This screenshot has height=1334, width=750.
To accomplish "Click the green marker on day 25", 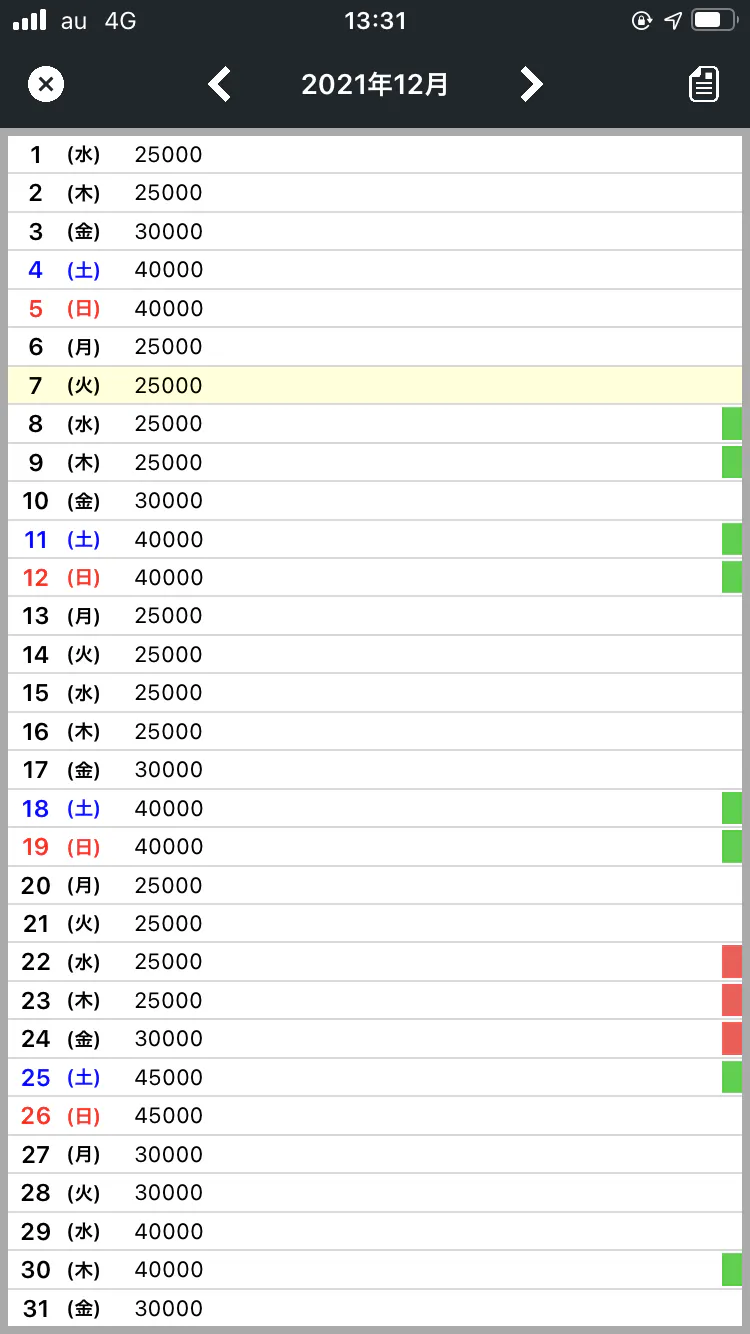I will 731,1077.
